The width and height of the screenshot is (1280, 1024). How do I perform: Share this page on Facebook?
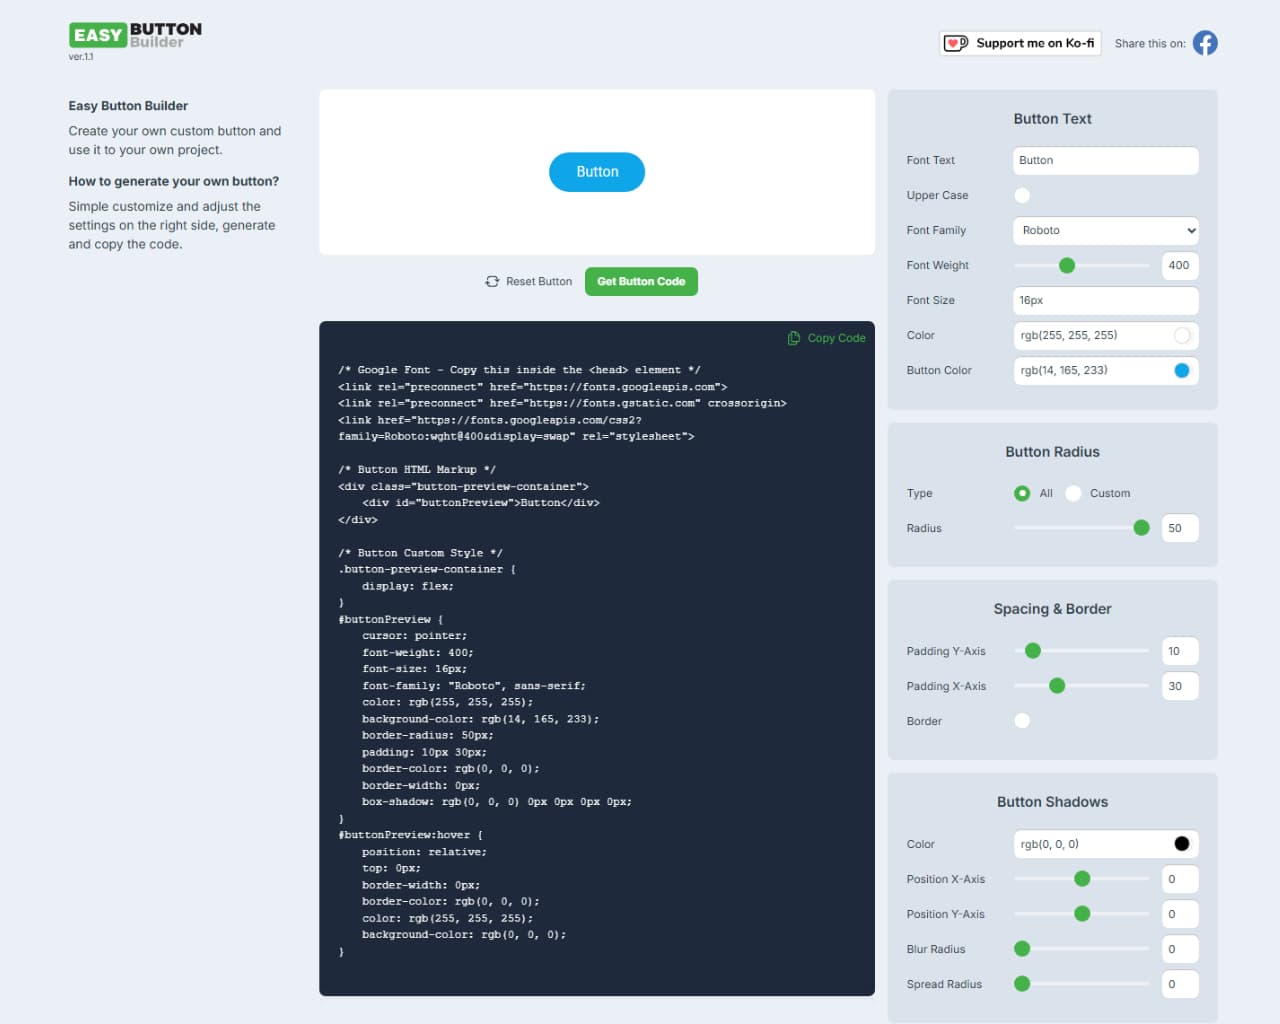[1205, 43]
